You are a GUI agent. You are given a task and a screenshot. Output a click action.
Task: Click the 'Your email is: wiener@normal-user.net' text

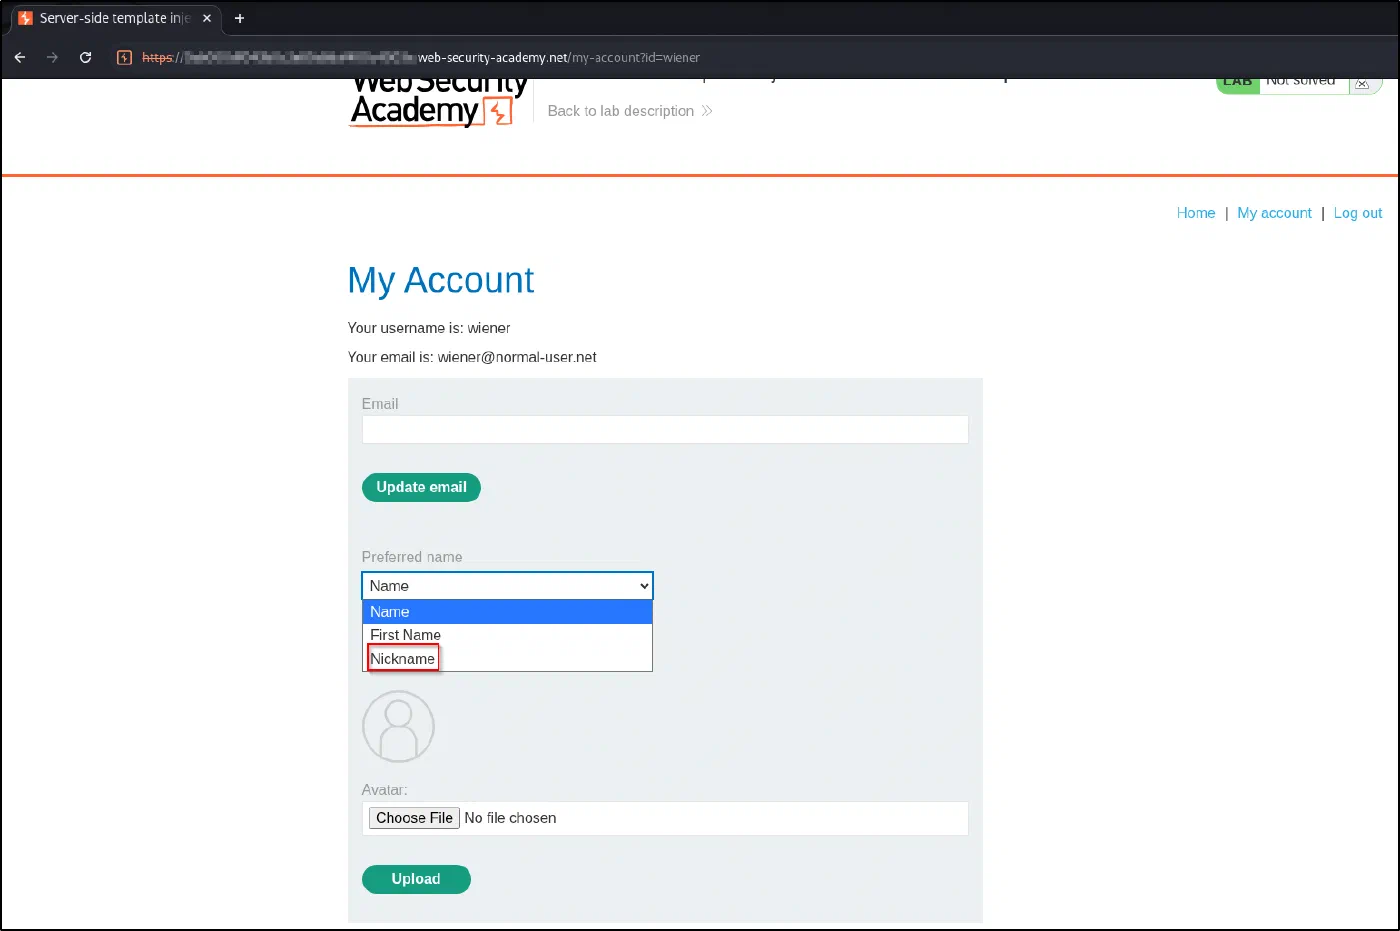pos(472,357)
